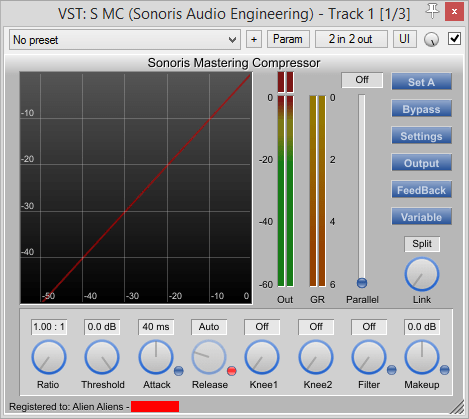
Task: Click the Set A button
Action: [421, 82]
